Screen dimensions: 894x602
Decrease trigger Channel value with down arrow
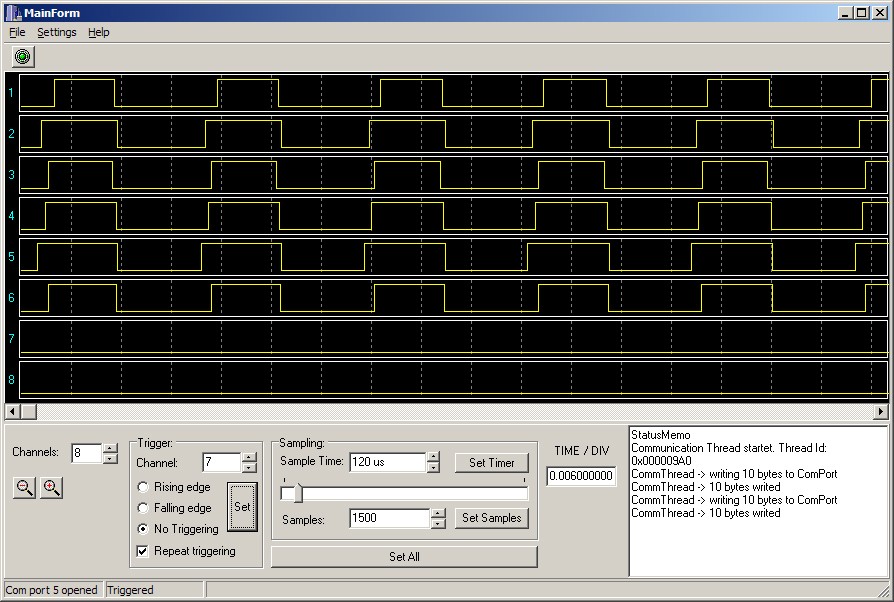(249, 468)
